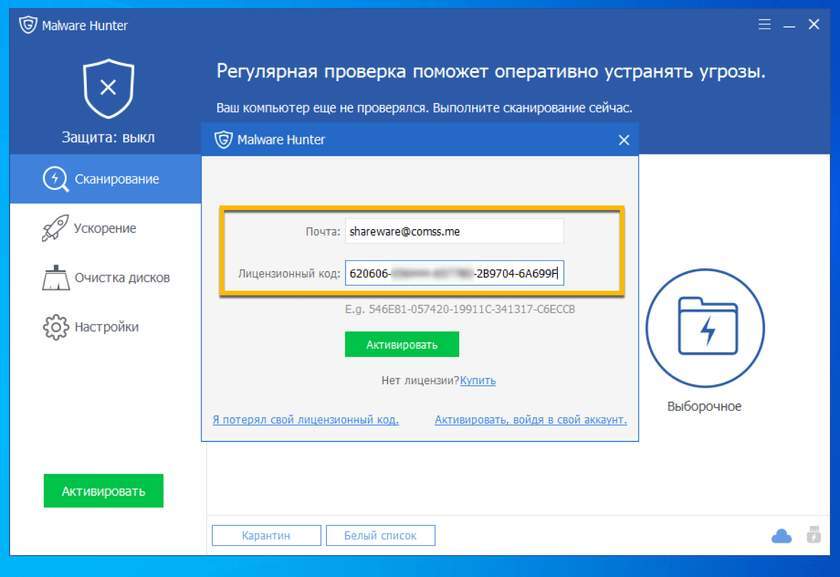
Task: Click the rocket icon beside Ускорение
Action: coord(54,228)
